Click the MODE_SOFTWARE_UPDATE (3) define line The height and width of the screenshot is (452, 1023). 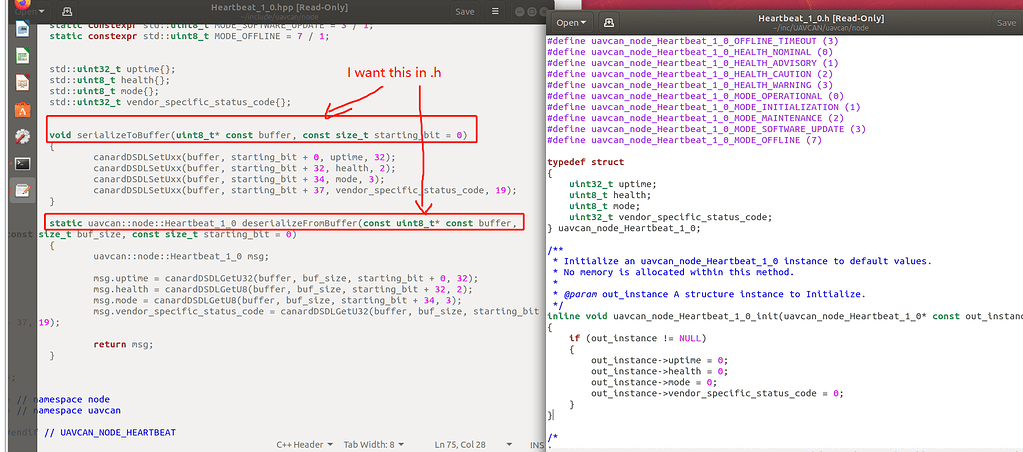[707, 129]
